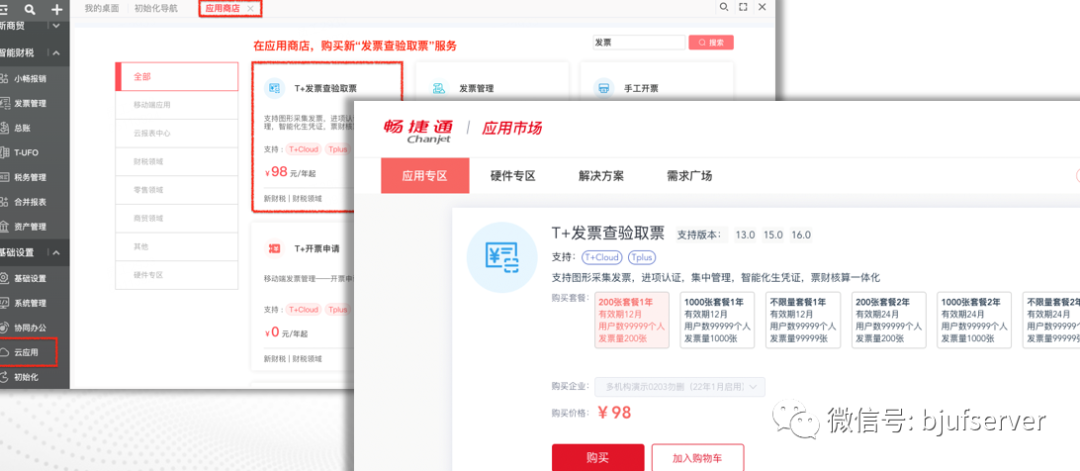1080x471 pixels.
Task: Open 应用专区 in 应用市场 navigation
Action: 425,176
